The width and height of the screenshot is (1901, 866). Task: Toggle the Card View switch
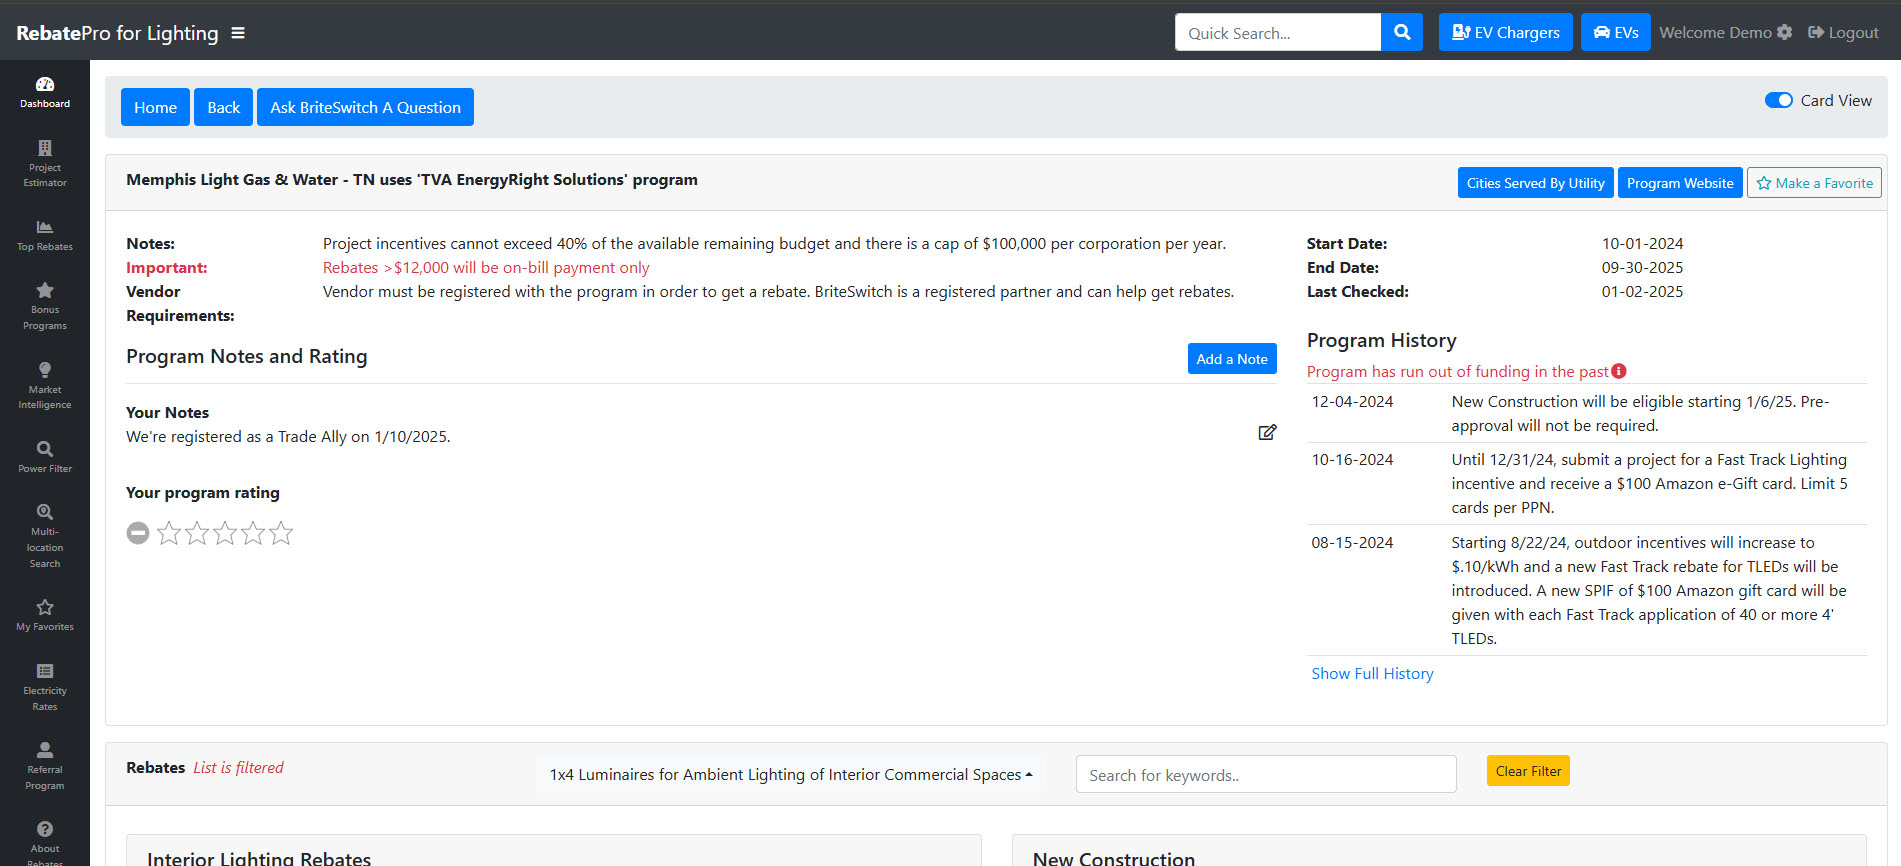coord(1779,100)
